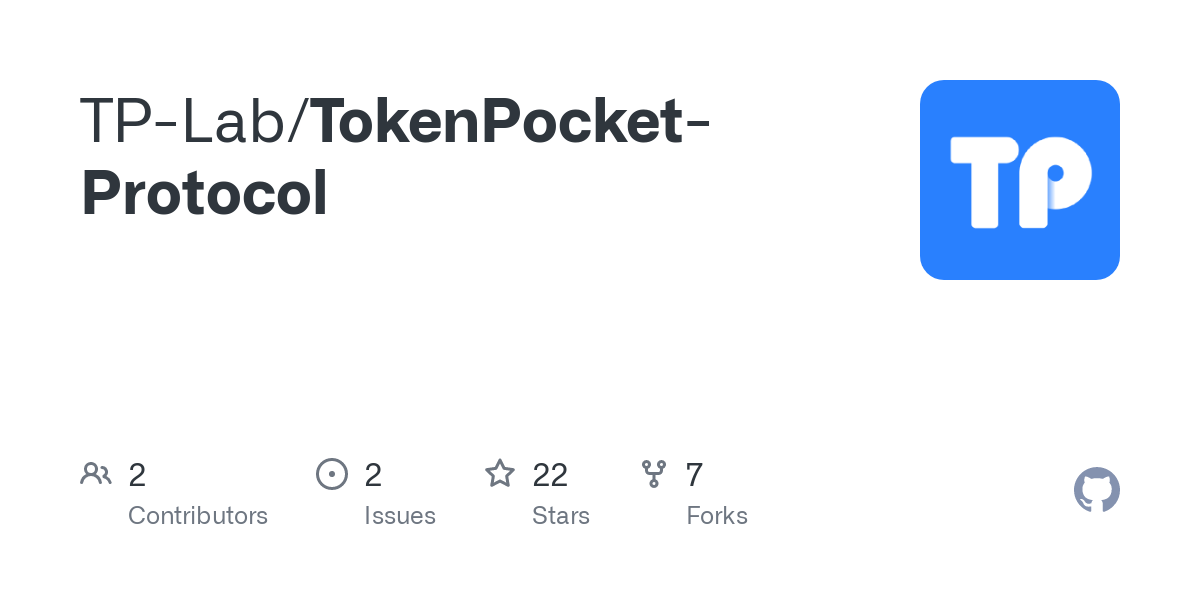Select the Contributors label

pyautogui.click(x=198, y=516)
